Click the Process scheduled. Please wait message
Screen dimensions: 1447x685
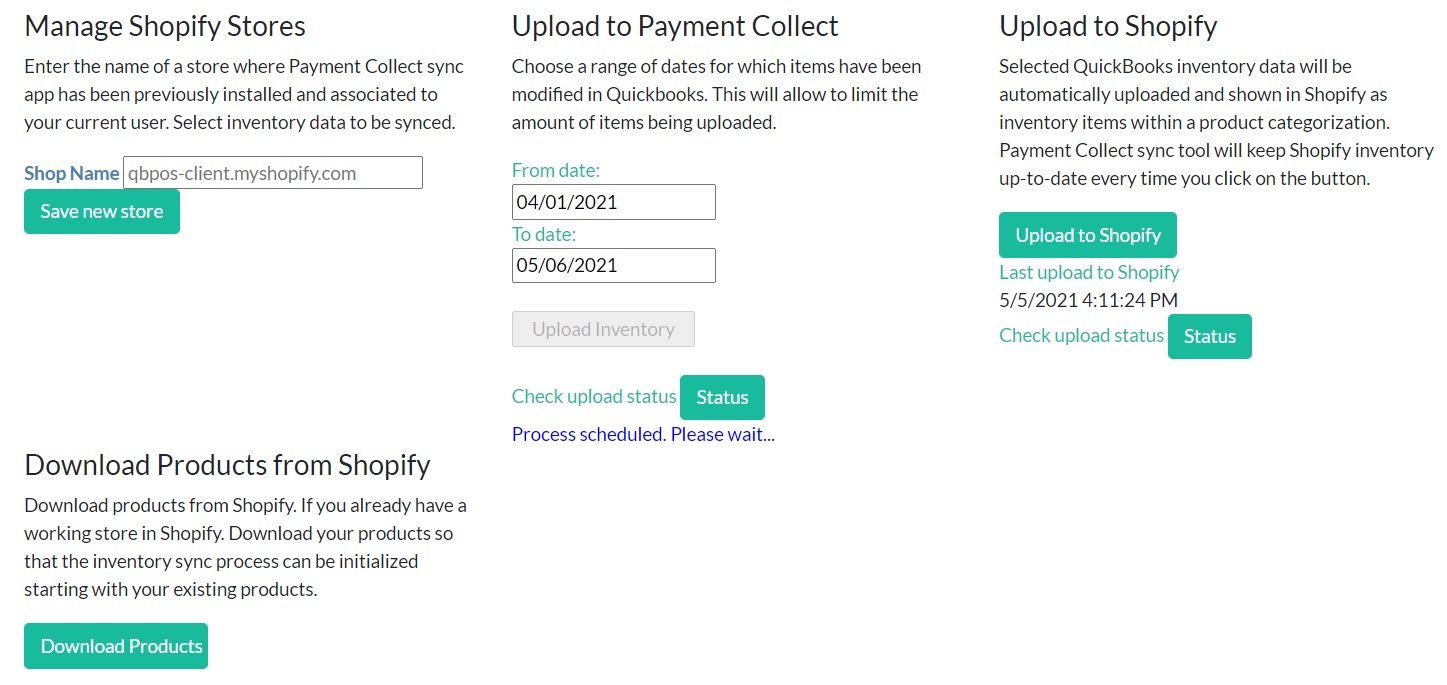(643, 434)
